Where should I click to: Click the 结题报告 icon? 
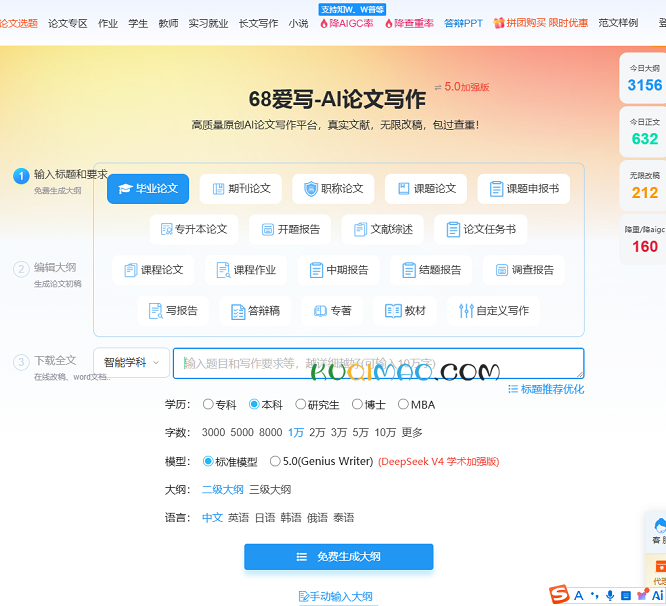[x=409, y=270]
